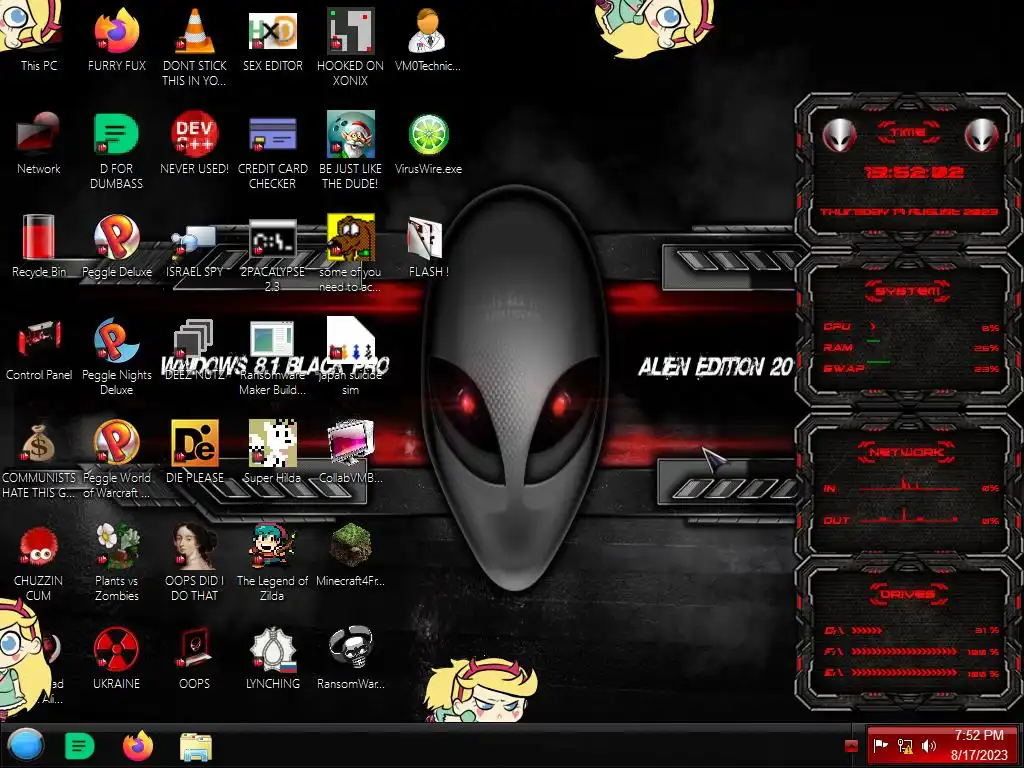The image size is (1024, 768).
Task: Select the LYNCHING noose icon
Action: tap(272, 658)
